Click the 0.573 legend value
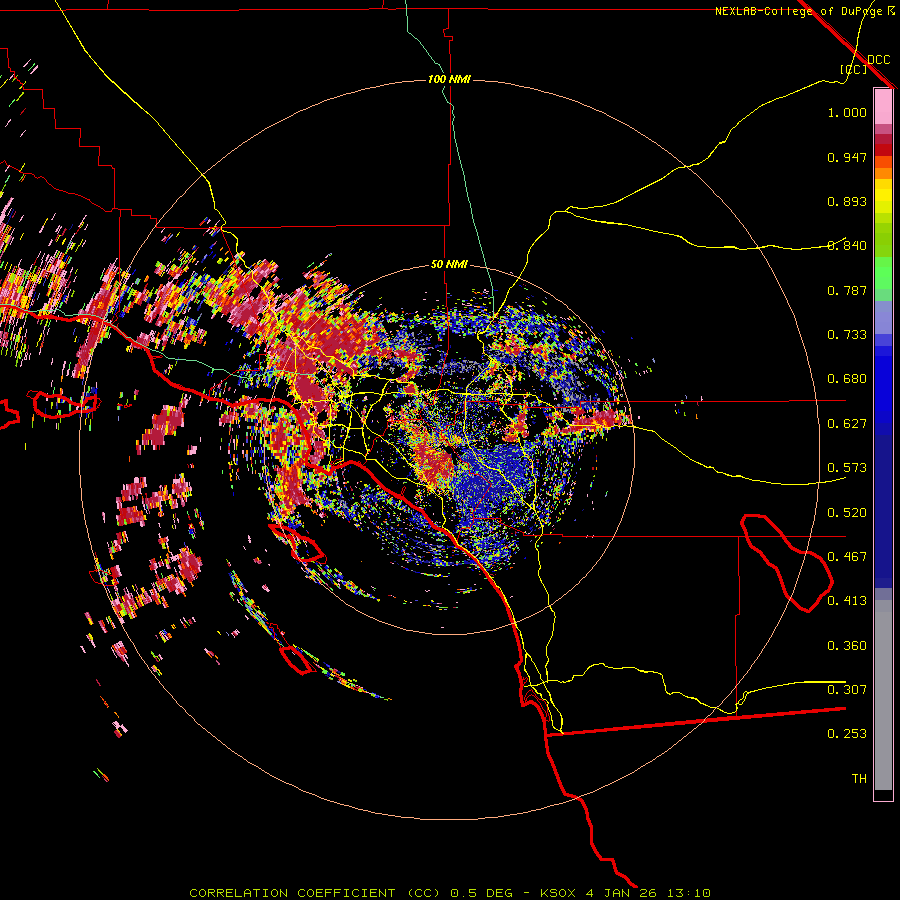900x900 pixels. pyautogui.click(x=847, y=468)
